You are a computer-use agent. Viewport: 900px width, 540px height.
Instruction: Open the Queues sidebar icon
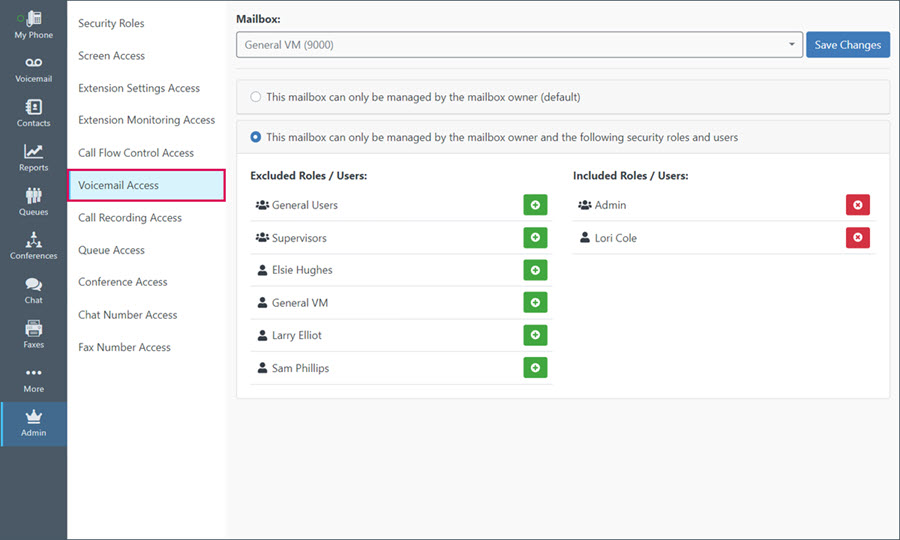click(x=33, y=196)
